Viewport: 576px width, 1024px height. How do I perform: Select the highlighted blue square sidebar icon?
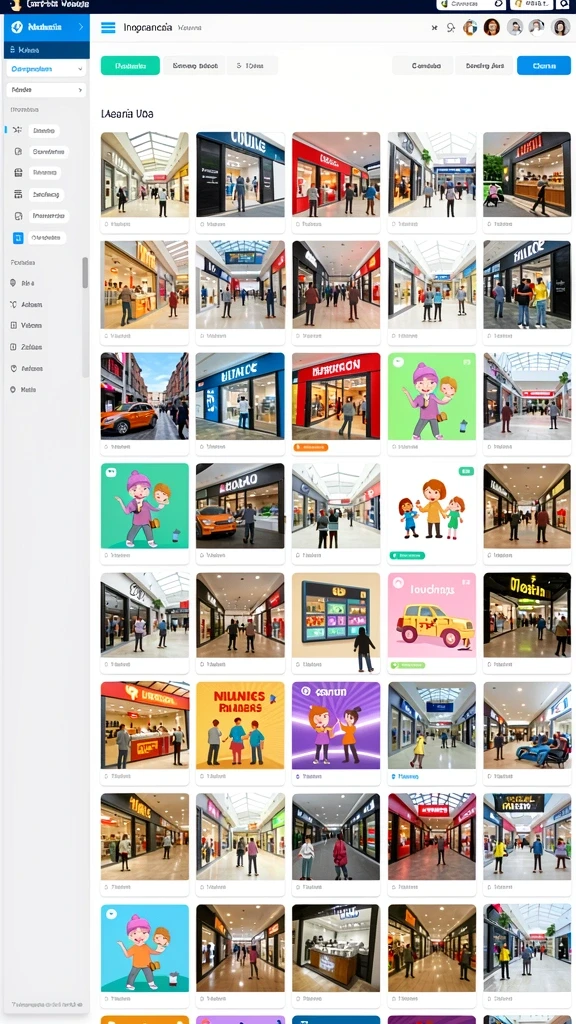[18, 238]
